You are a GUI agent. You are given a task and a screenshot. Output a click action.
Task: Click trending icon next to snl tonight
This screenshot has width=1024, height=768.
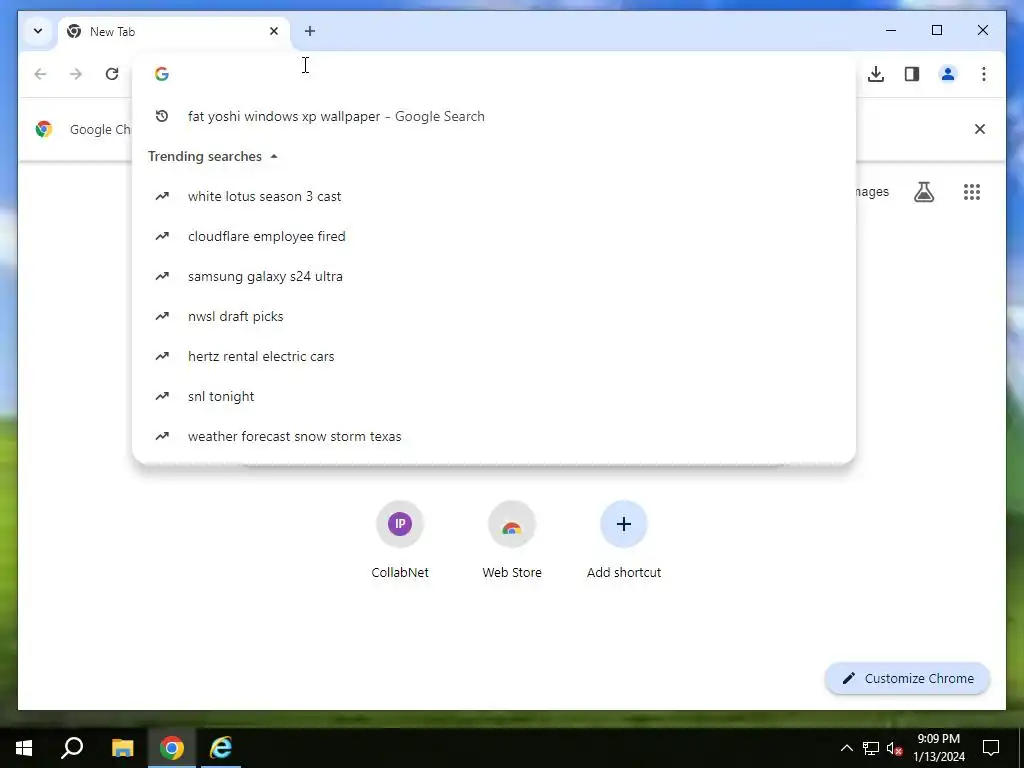pyautogui.click(x=162, y=396)
